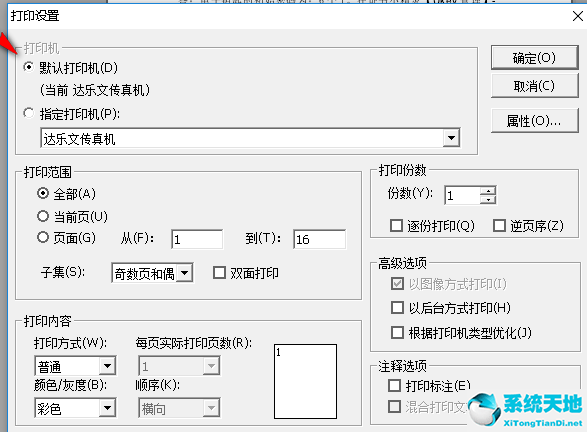This screenshot has width=587, height=432.
Task: Click the (当前 达乐文传真机) text
Action: click(x=95, y=90)
